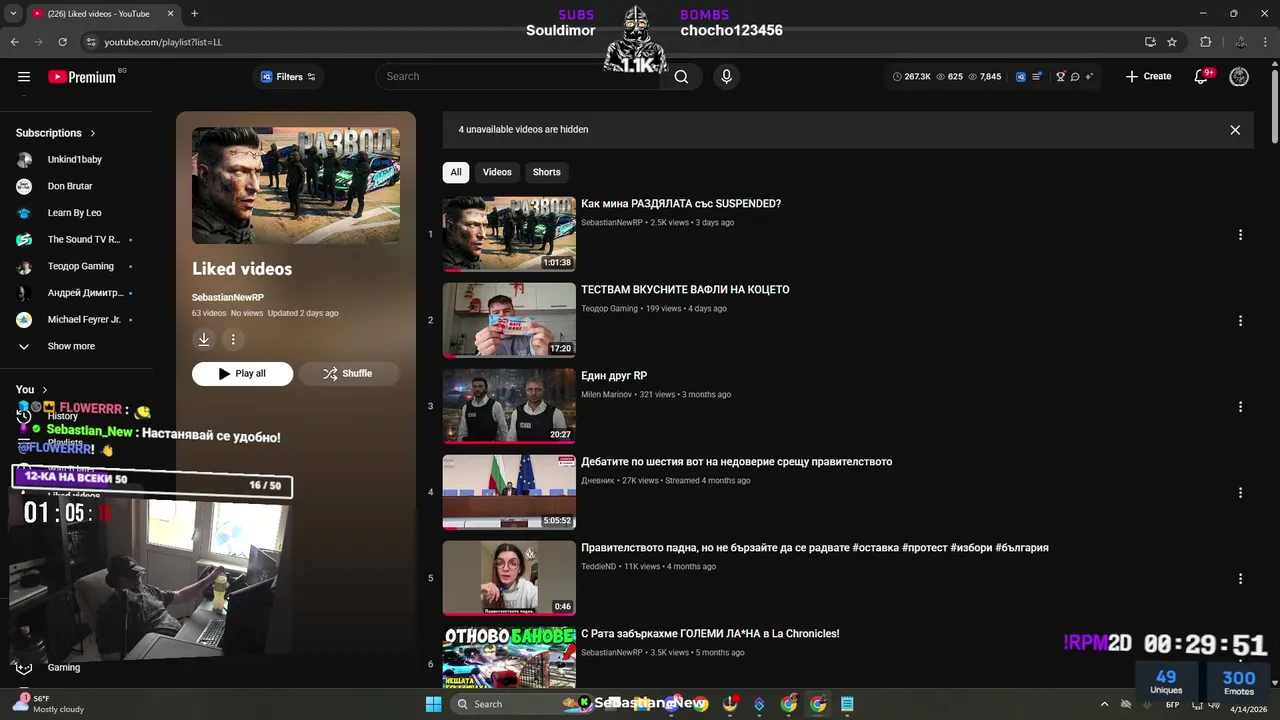Screen dimensions: 1280x720
Task: Dismiss the unavailable videos hidden notice
Action: [x=1235, y=130]
